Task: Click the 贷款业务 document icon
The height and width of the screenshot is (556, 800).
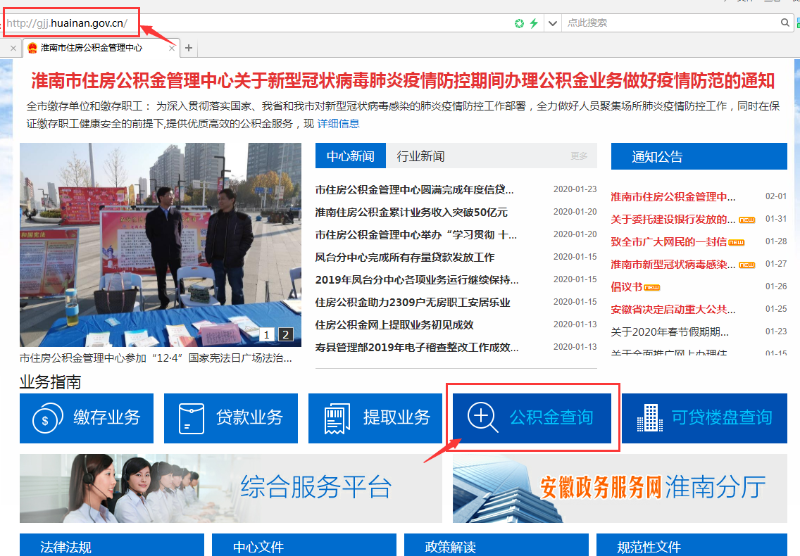Action: tap(190, 418)
